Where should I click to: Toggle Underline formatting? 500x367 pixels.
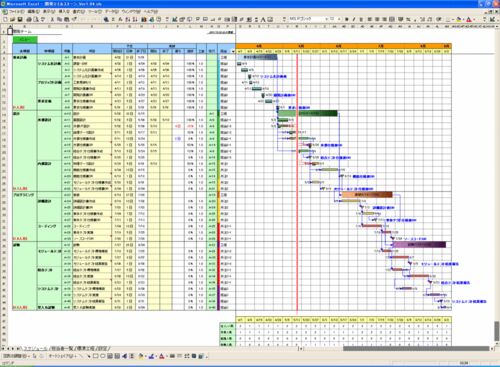pos(361,19)
